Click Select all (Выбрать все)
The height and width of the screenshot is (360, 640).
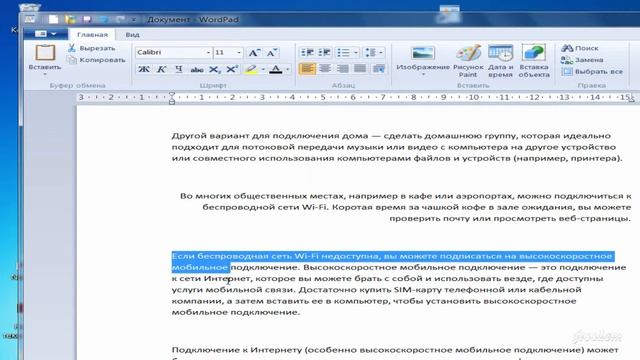click(x=592, y=71)
